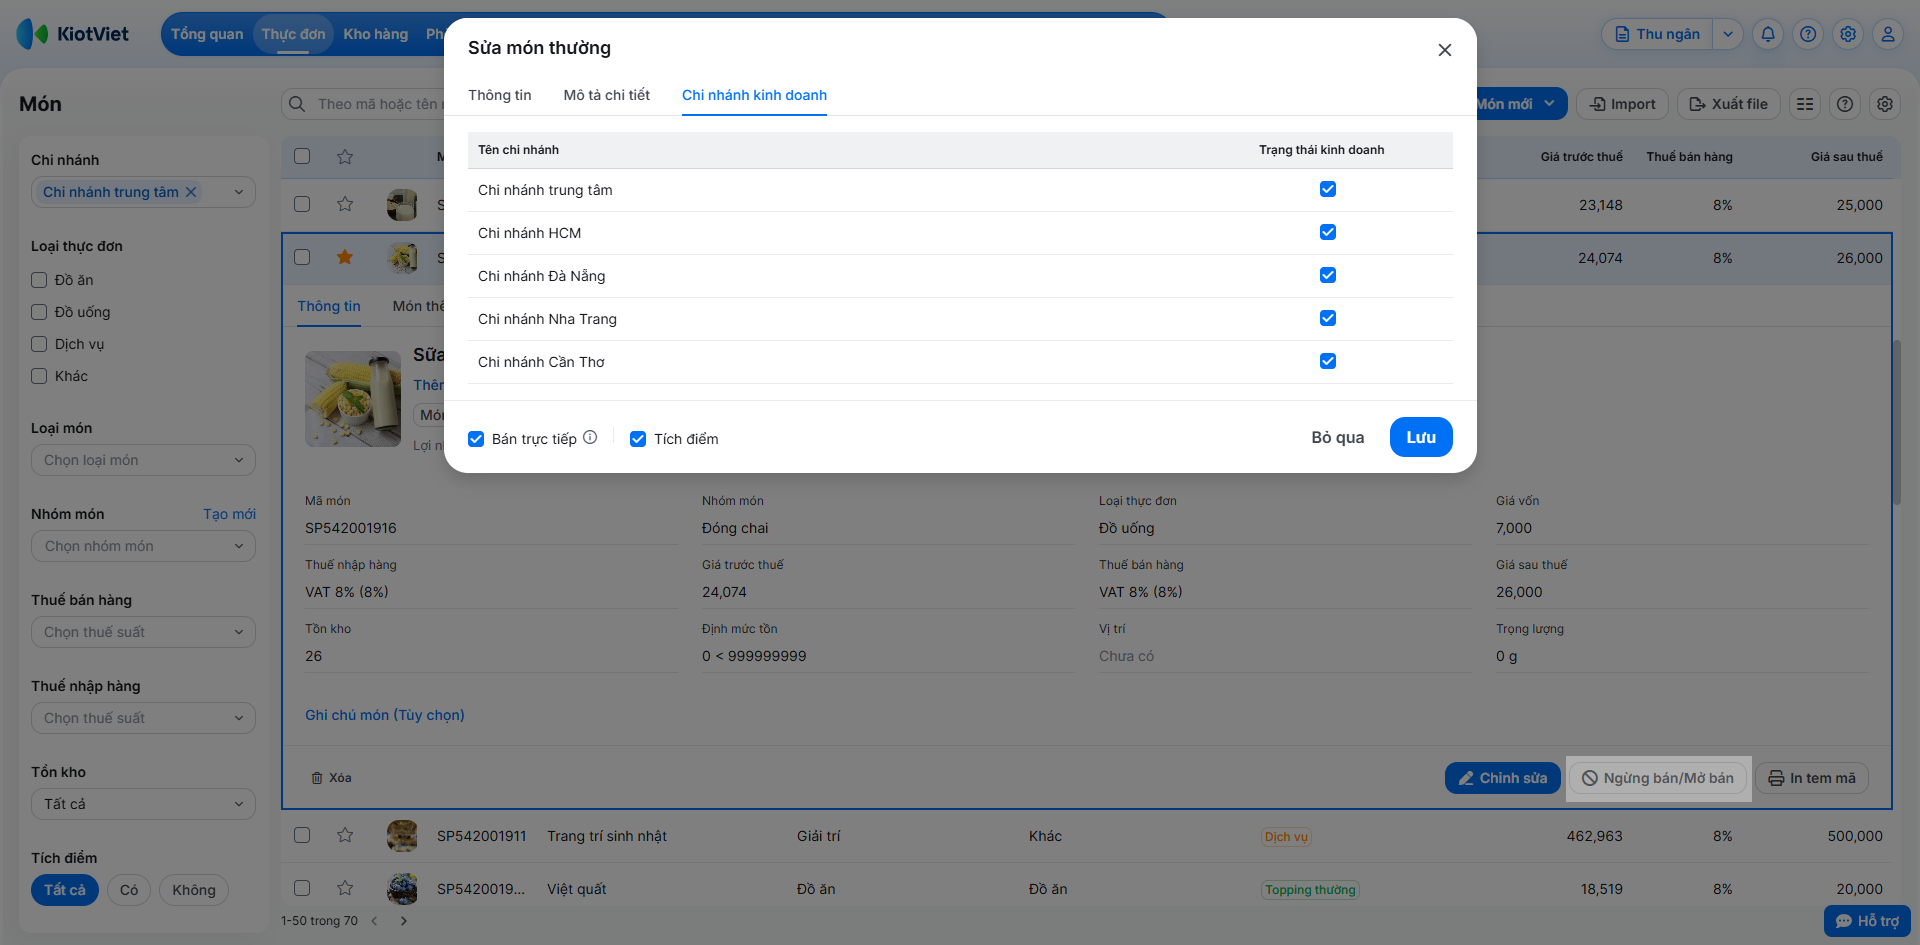Save changes with the Lưu button

[1420, 437]
